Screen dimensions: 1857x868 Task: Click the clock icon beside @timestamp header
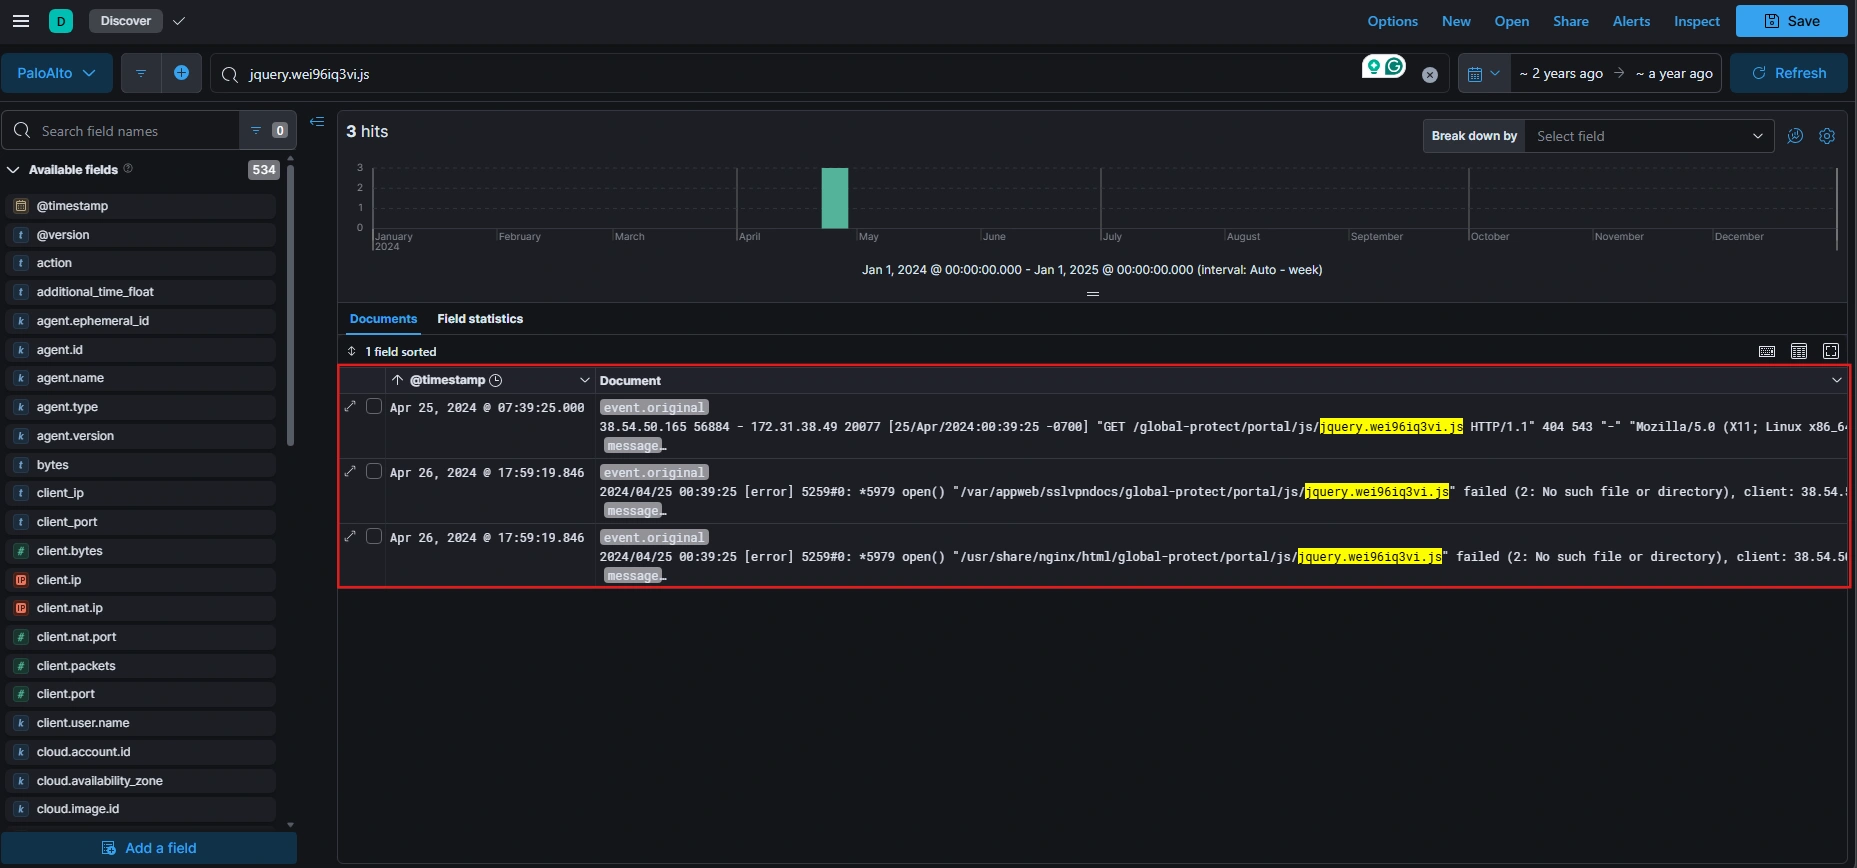[x=496, y=381]
